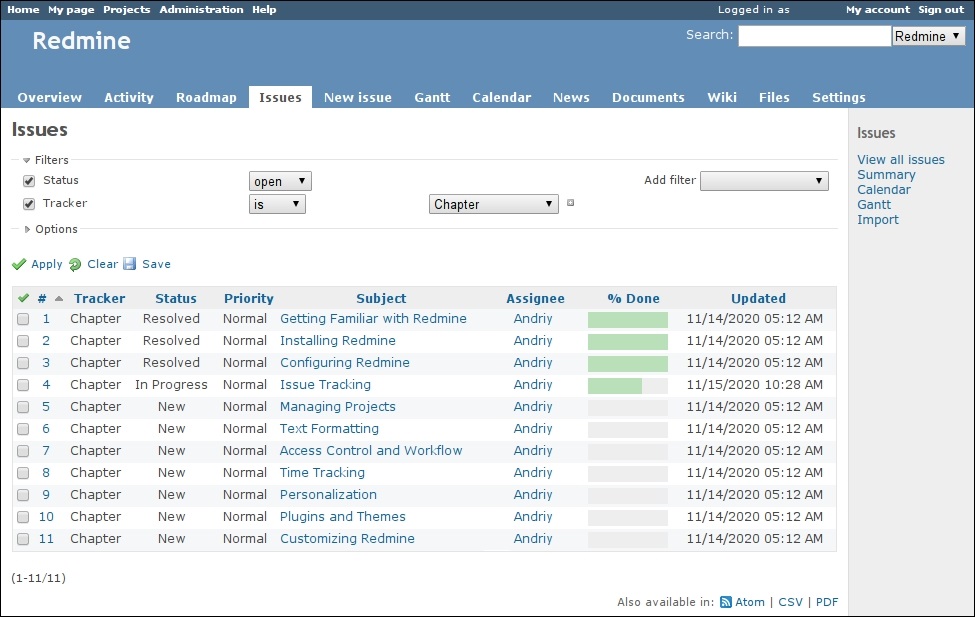975x617 pixels.
Task: Sort by the Updated column header
Action: pyautogui.click(x=758, y=299)
